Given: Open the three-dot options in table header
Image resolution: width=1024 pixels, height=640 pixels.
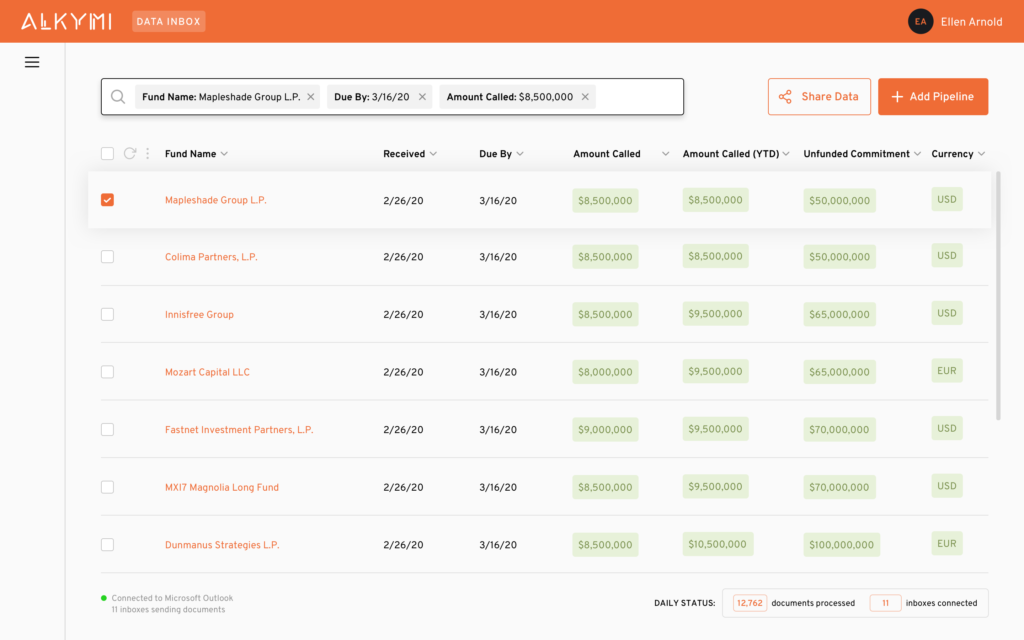Looking at the screenshot, I should click(148, 153).
